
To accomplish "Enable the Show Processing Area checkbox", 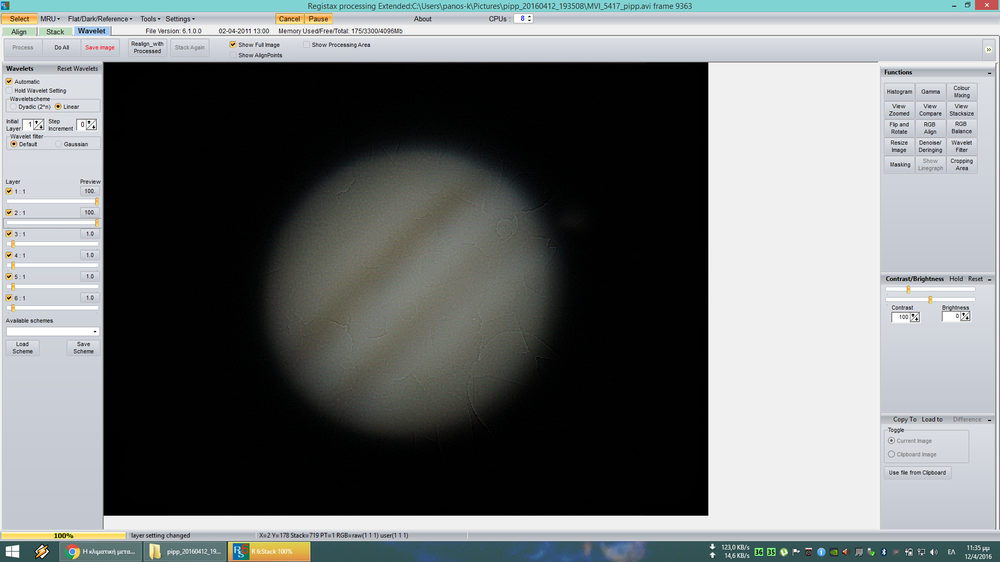I will 306,45.
